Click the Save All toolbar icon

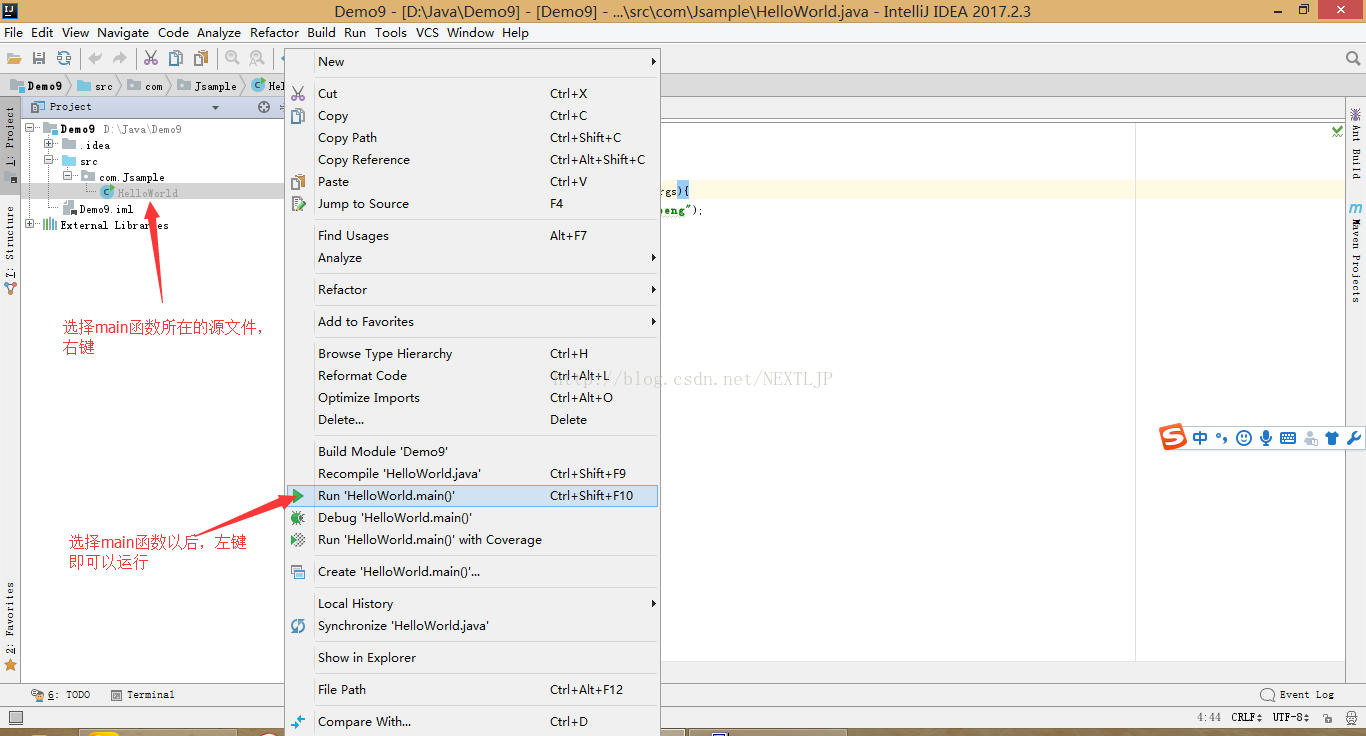[x=39, y=59]
